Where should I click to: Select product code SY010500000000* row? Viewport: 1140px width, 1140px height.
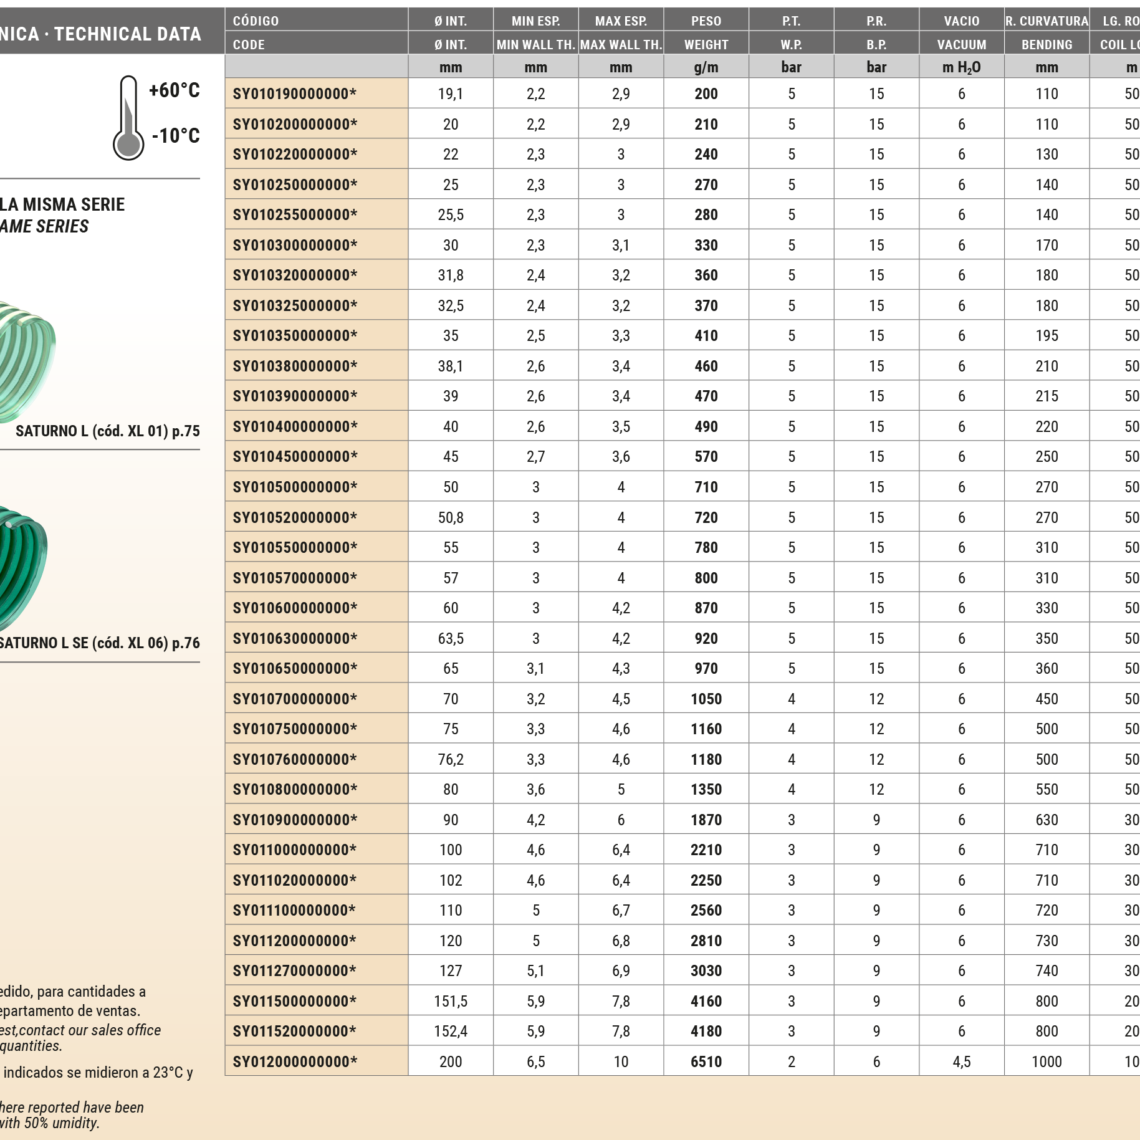point(295,487)
